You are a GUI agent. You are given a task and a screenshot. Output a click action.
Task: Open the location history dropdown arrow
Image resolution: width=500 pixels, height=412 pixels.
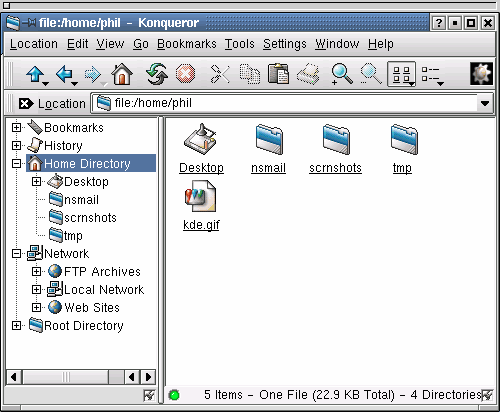485,104
